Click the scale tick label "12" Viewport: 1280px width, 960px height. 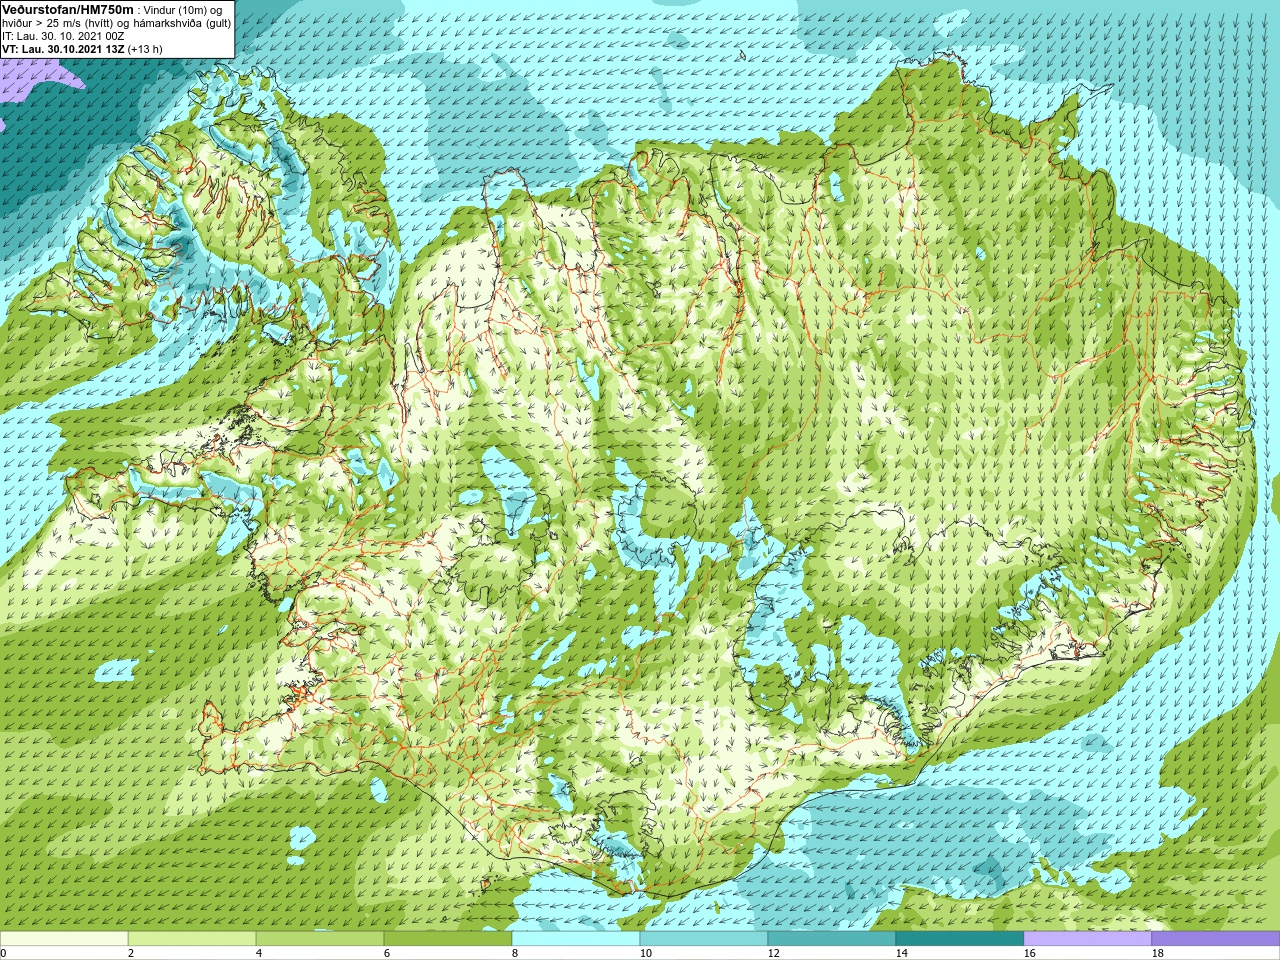point(773,953)
